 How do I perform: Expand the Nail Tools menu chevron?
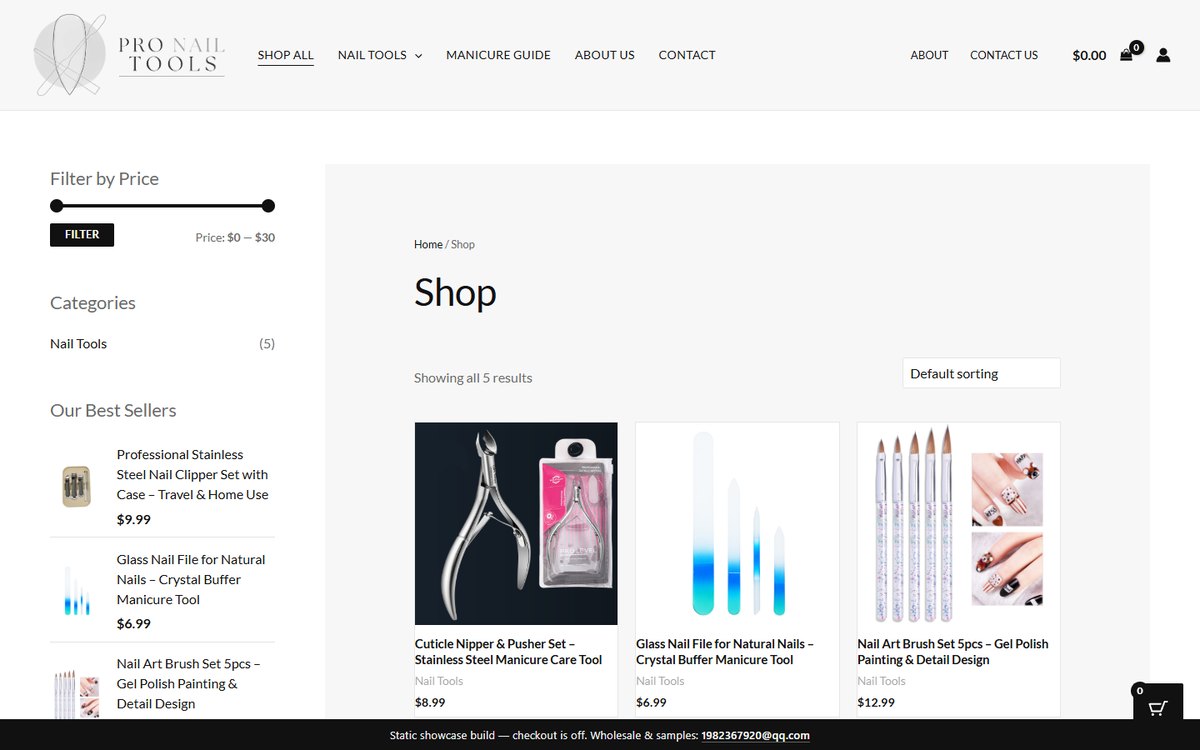point(418,56)
